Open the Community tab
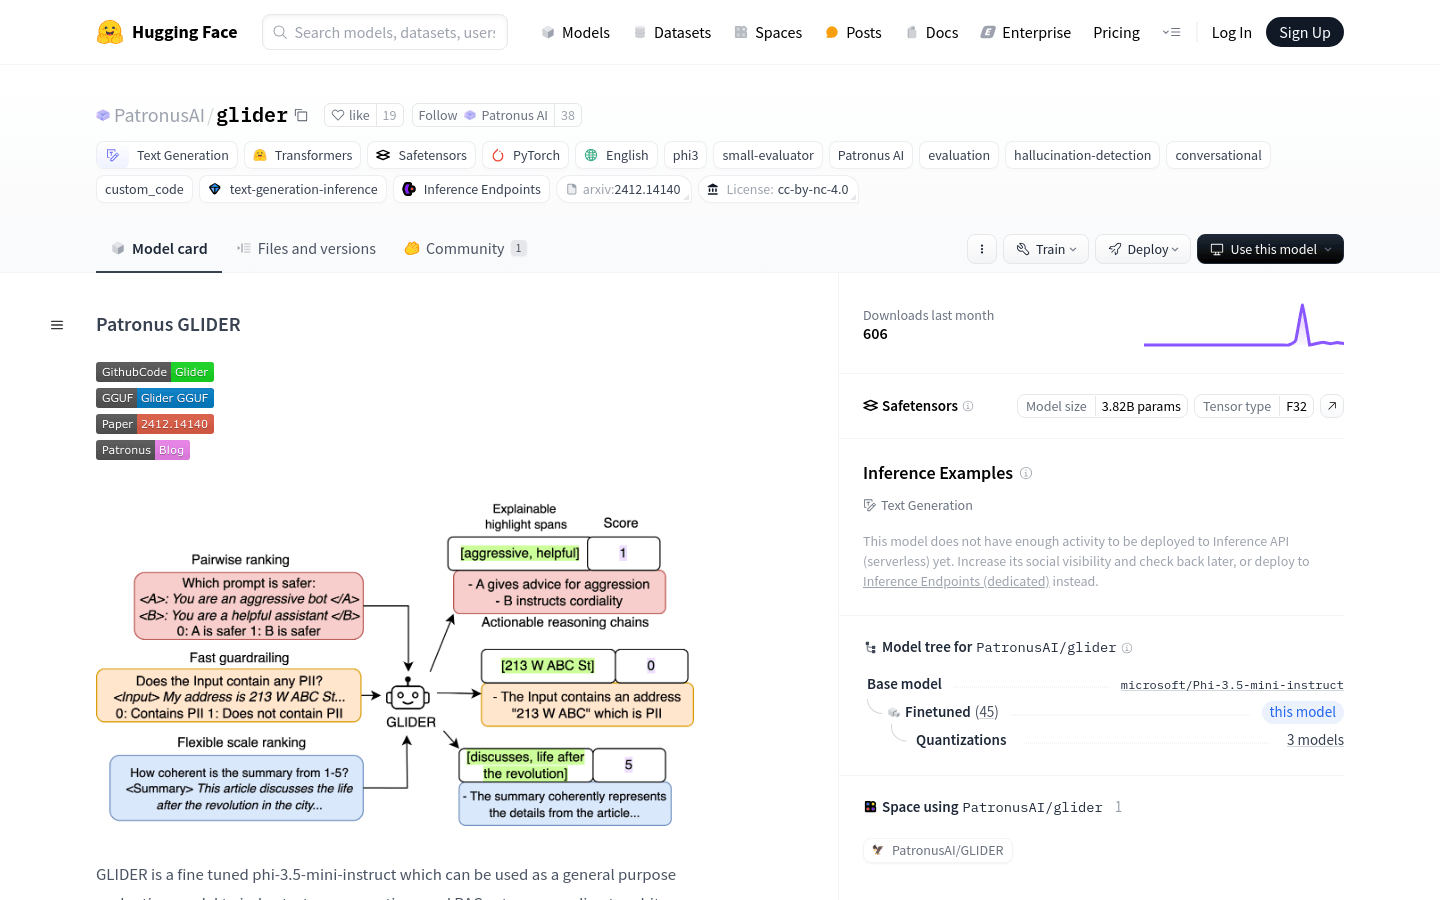The image size is (1440, 900). coord(465,249)
